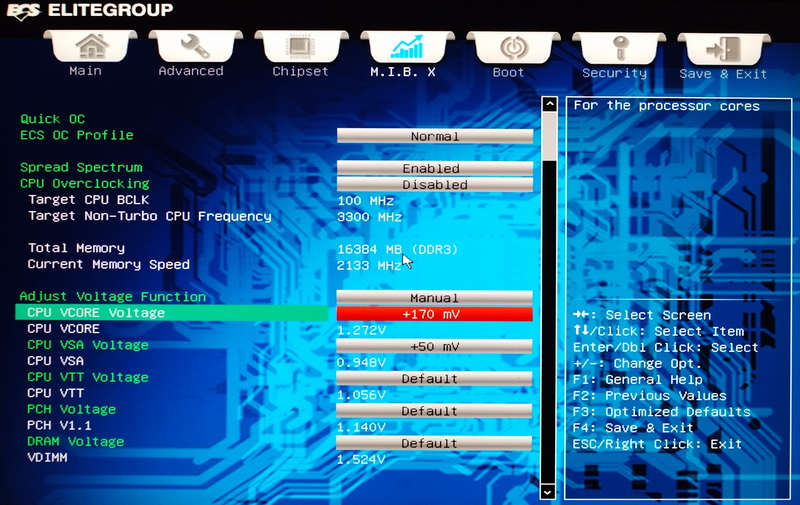Open the Advanced tab wrench icon
800x505 pixels.
coord(195,46)
